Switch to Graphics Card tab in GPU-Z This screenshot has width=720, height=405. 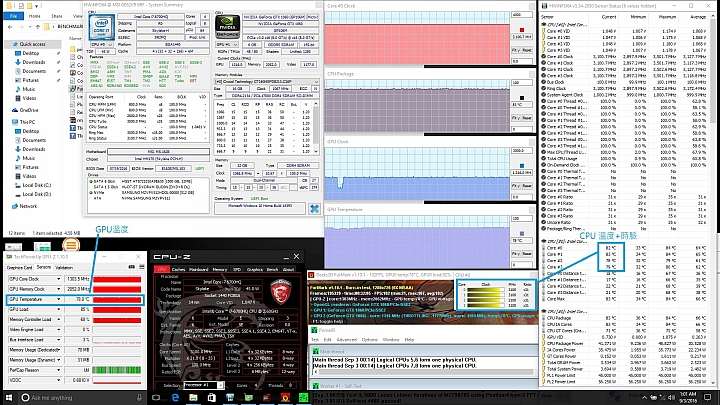[x=19, y=267]
